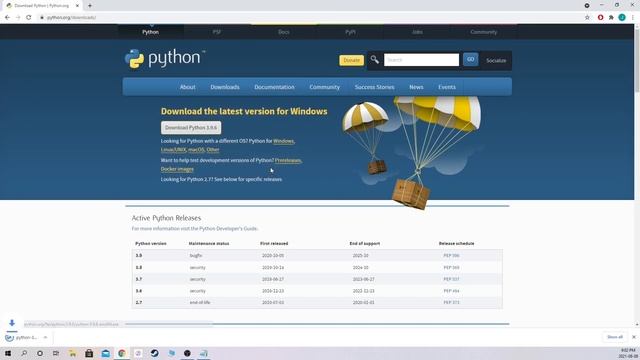Click the browser Forward arrow
The image size is (640, 360).
18,18
